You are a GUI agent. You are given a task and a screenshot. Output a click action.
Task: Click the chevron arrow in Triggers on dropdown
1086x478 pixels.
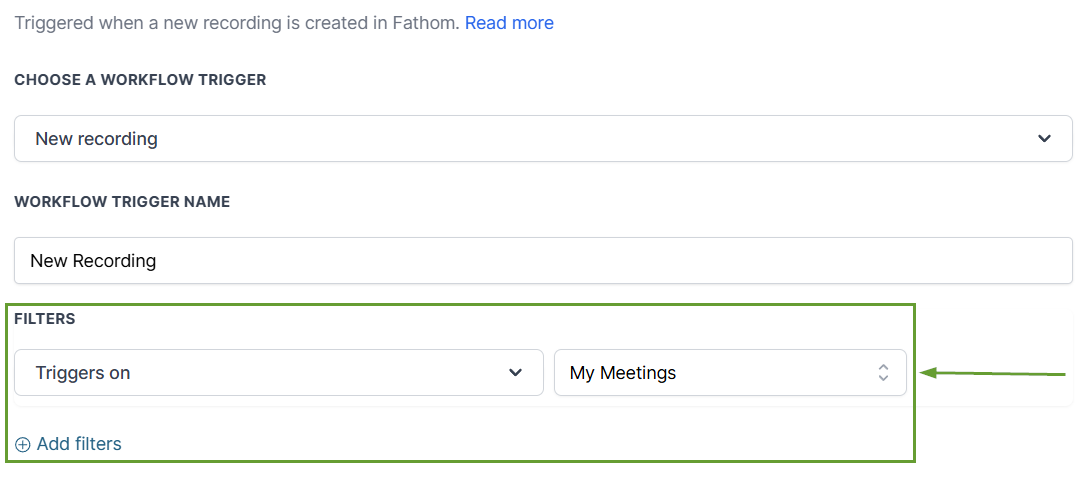point(515,373)
